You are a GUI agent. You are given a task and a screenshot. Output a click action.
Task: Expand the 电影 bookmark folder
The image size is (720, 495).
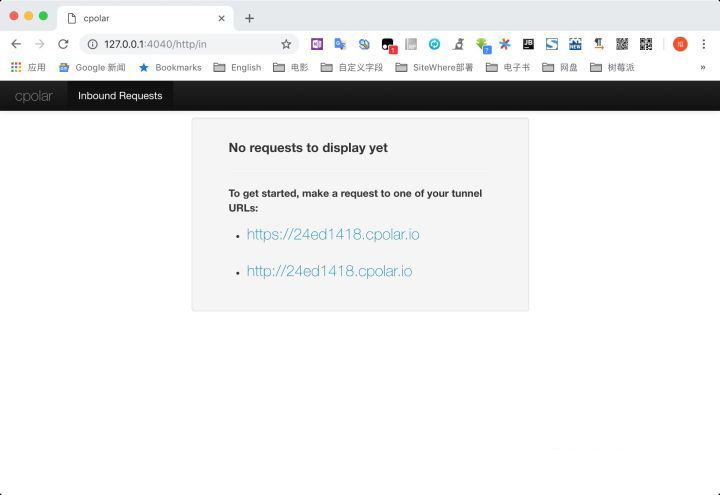(x=291, y=68)
